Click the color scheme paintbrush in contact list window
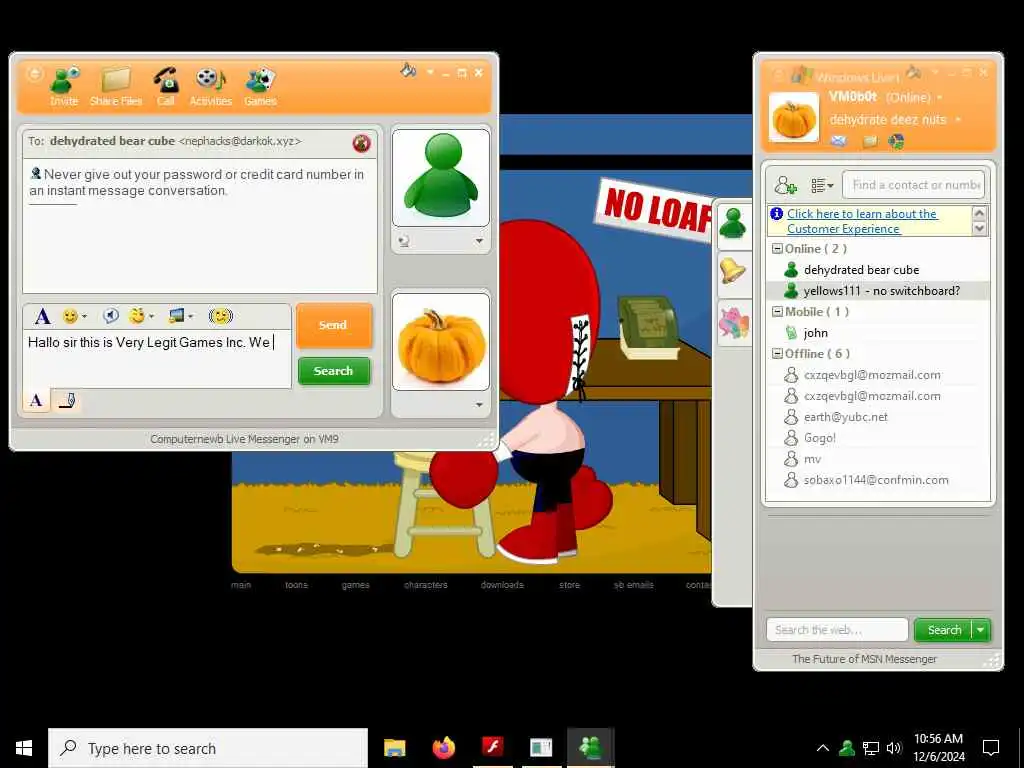Screen dimensions: 1024x768 [x=914, y=72]
